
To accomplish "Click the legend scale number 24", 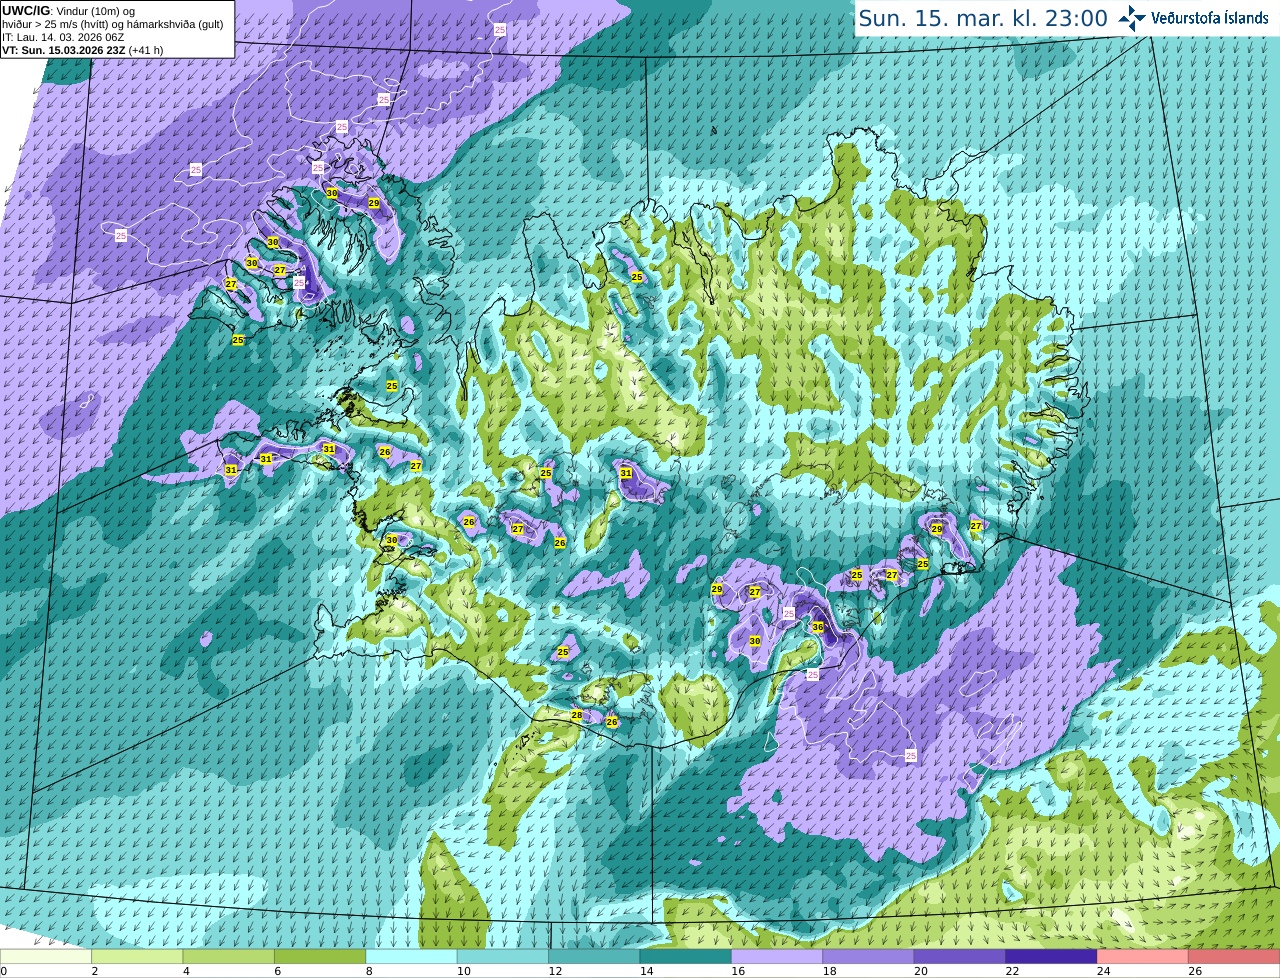I will click(1102, 971).
